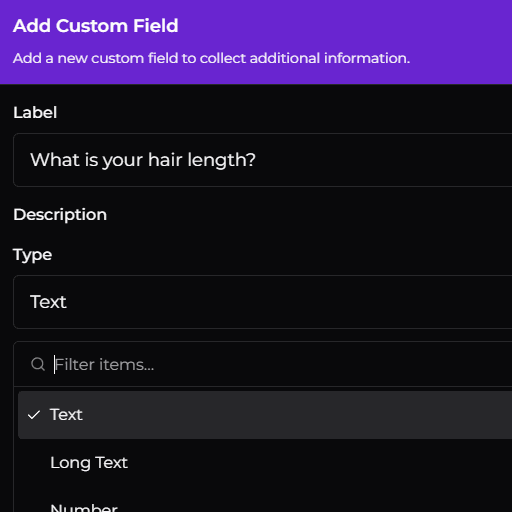Click the Label input with hair length question
The image size is (512, 512).
(x=263, y=160)
